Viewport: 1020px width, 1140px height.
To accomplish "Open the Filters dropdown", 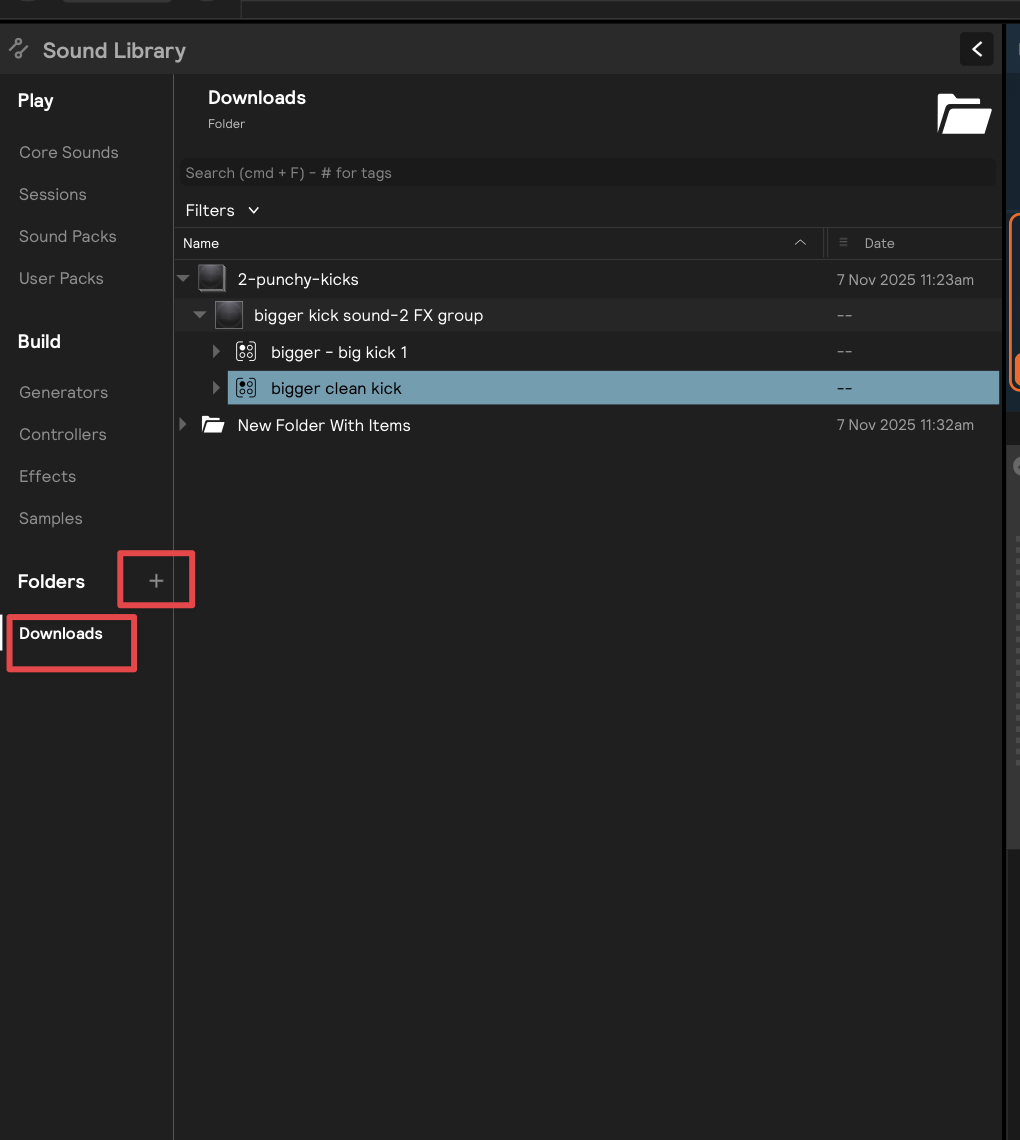I will point(222,210).
